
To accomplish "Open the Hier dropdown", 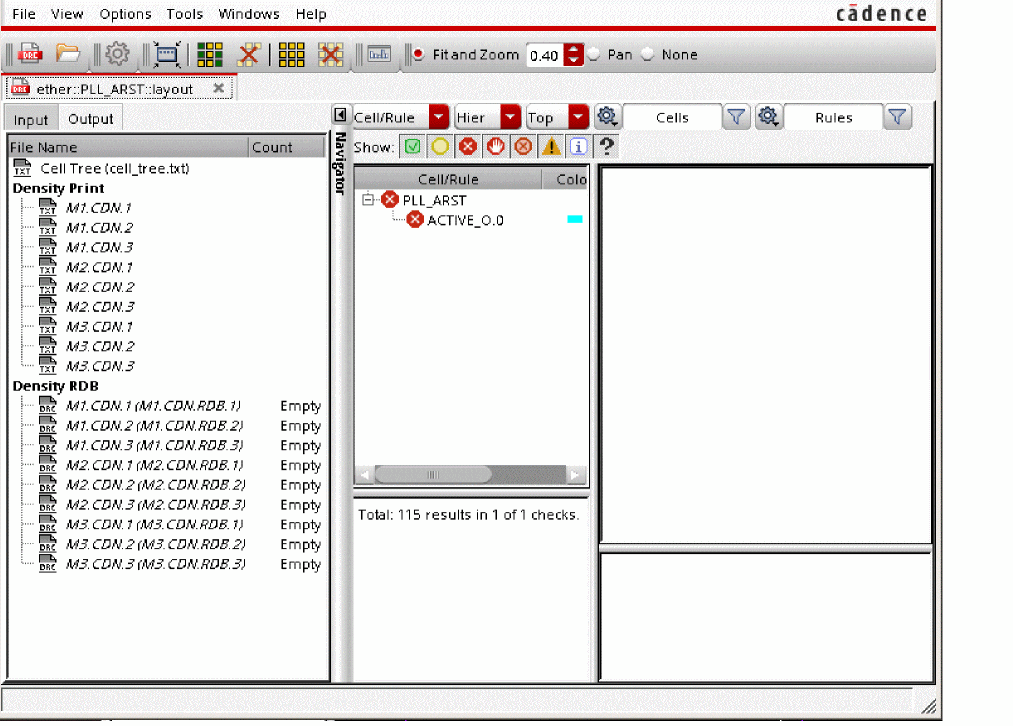I will 510,118.
